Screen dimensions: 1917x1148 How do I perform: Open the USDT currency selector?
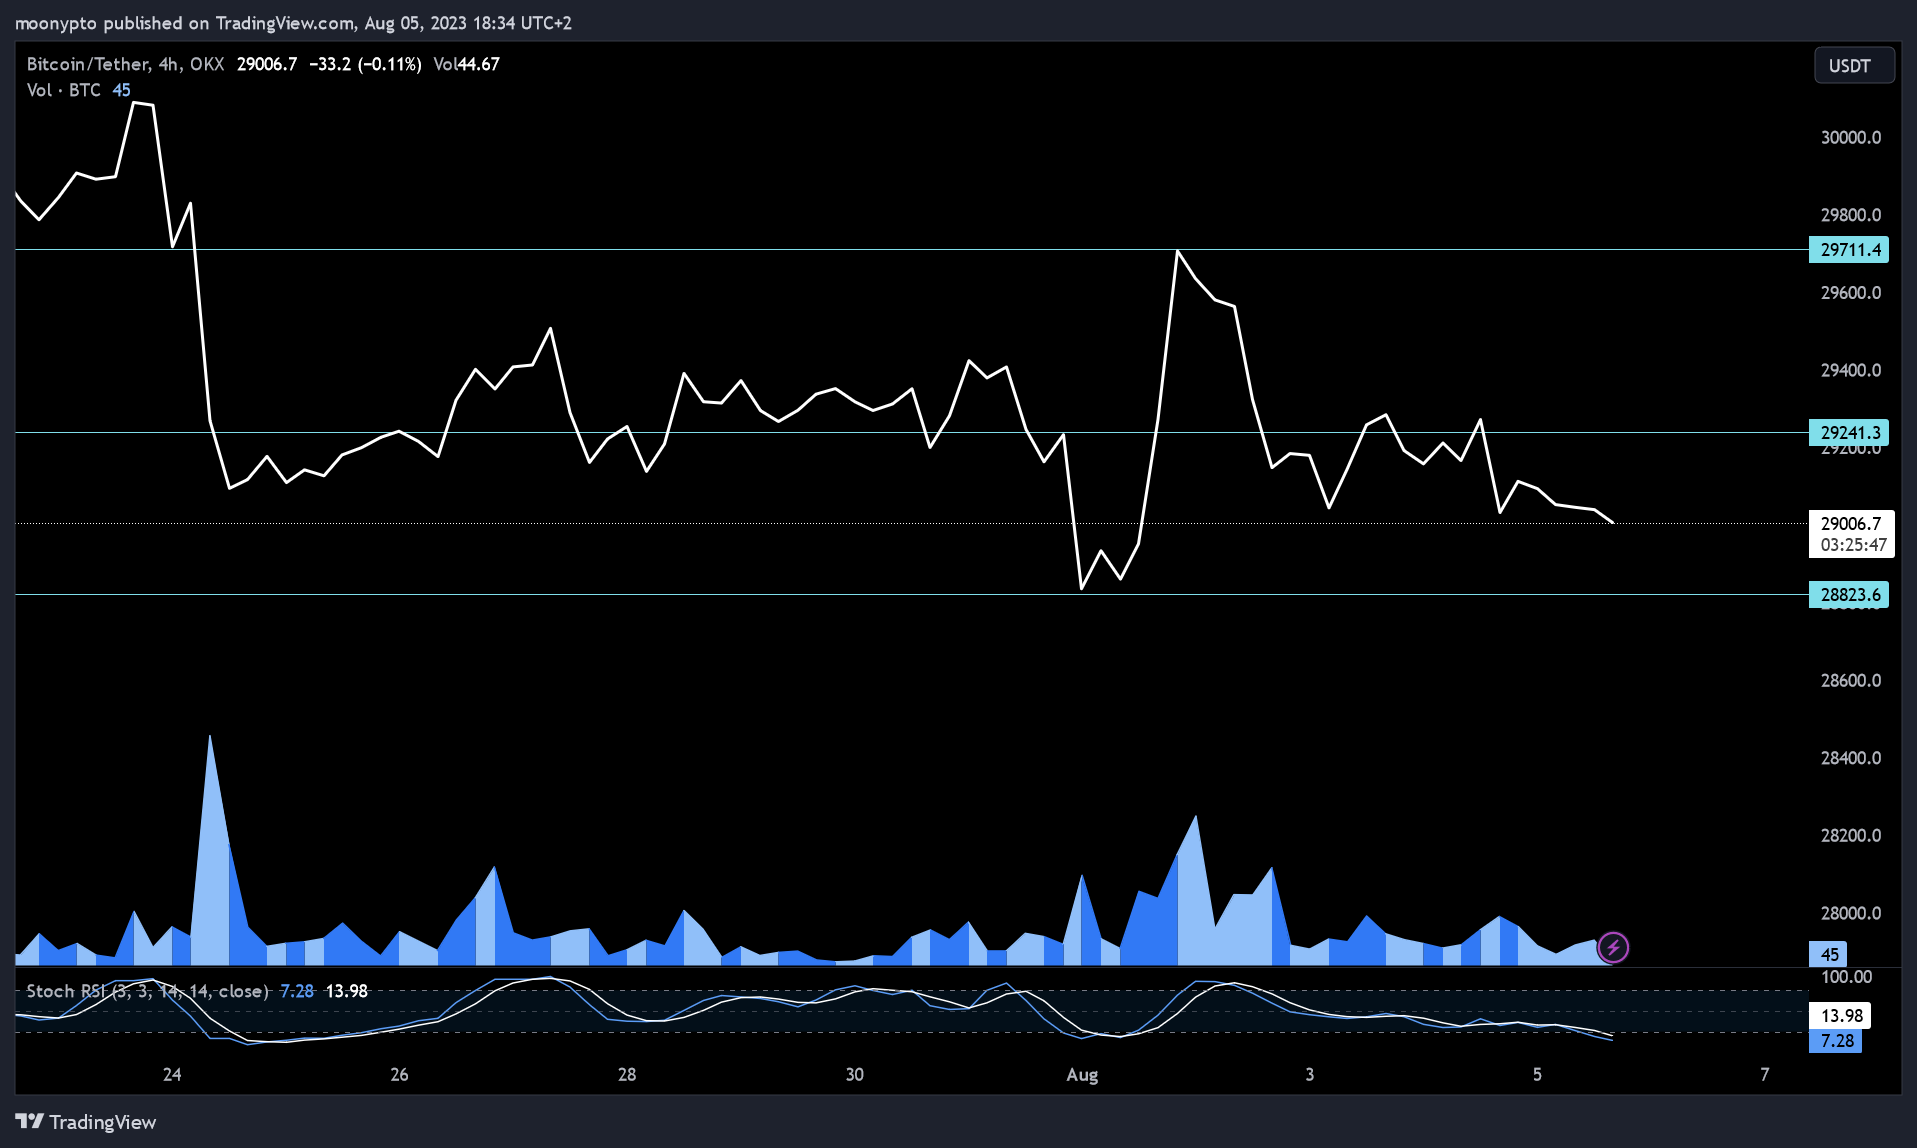[x=1854, y=65]
